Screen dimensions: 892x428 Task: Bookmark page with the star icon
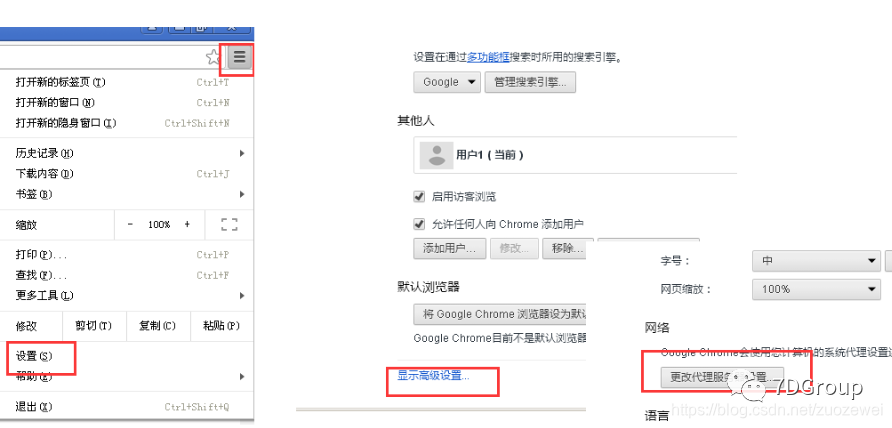pos(213,57)
